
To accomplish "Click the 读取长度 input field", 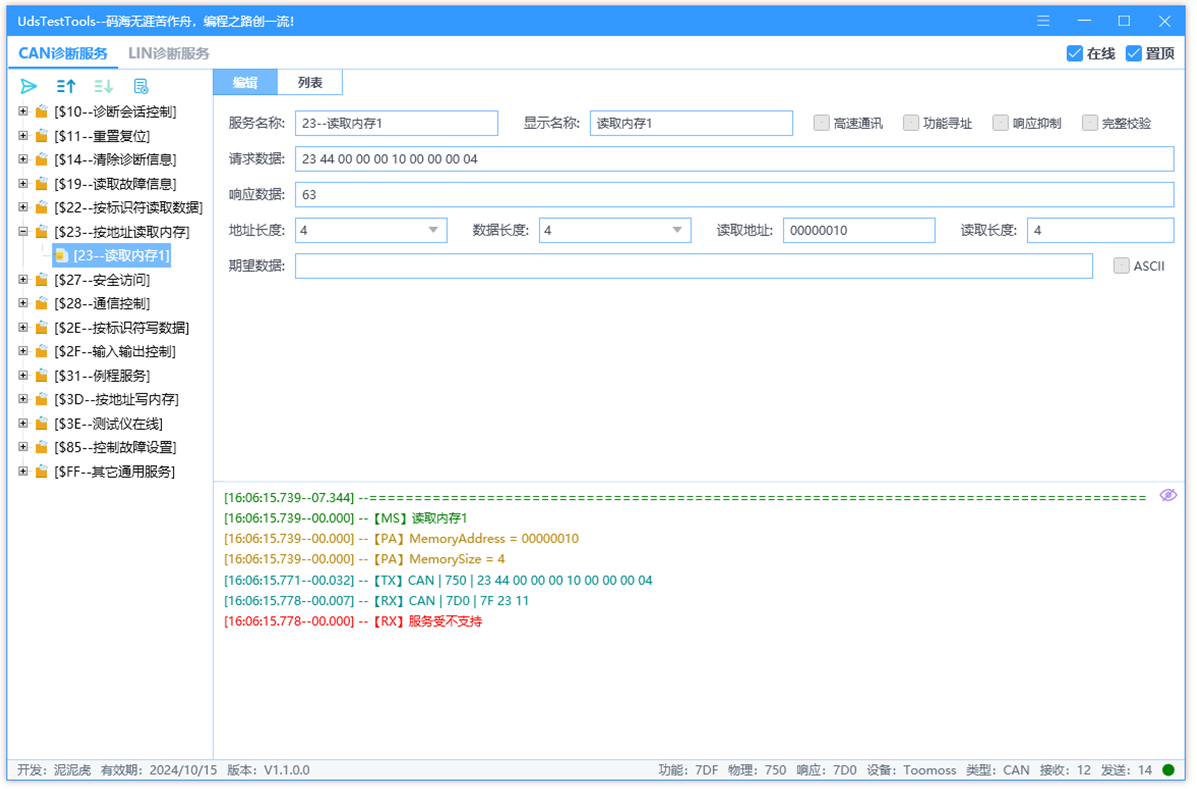I will (x=1100, y=230).
